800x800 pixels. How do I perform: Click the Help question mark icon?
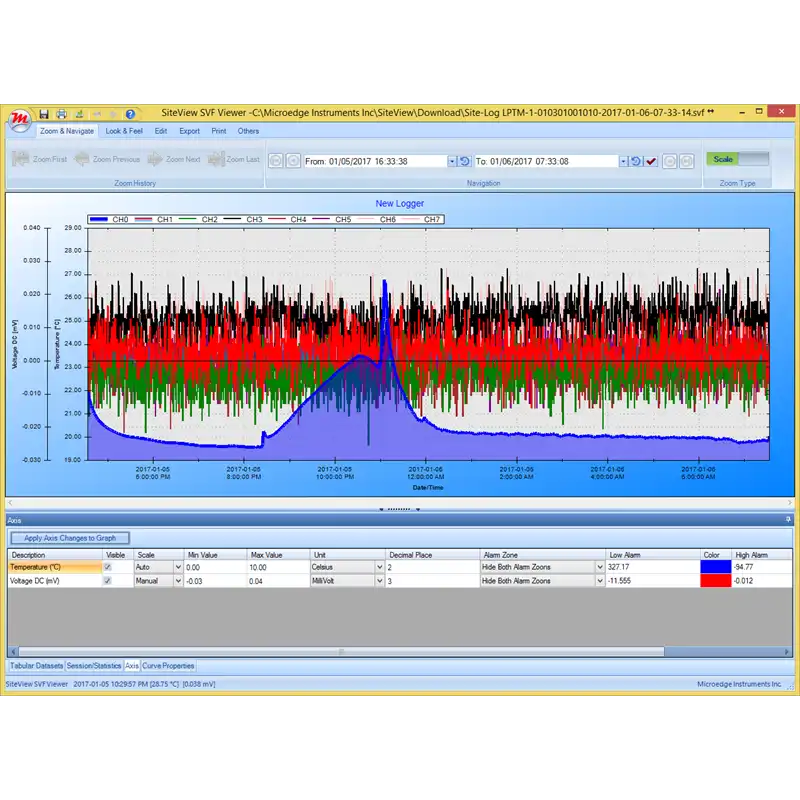click(x=128, y=111)
